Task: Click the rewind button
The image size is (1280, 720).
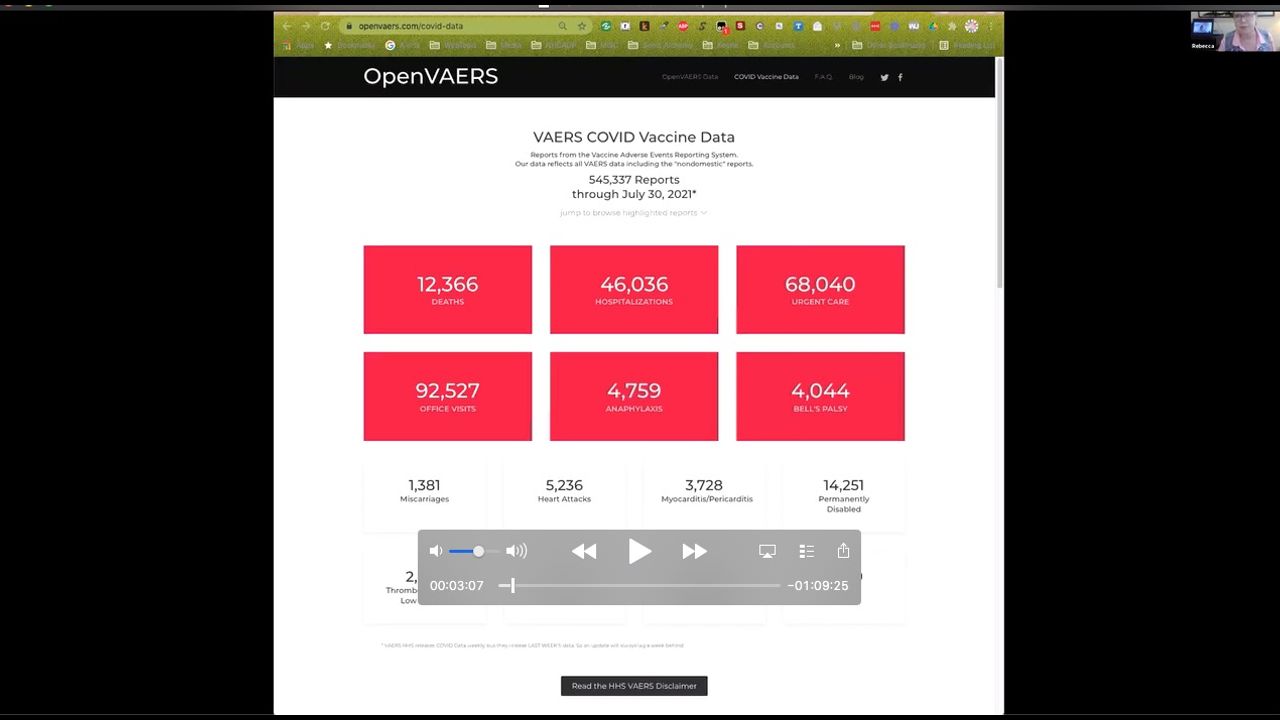Action: pyautogui.click(x=584, y=551)
